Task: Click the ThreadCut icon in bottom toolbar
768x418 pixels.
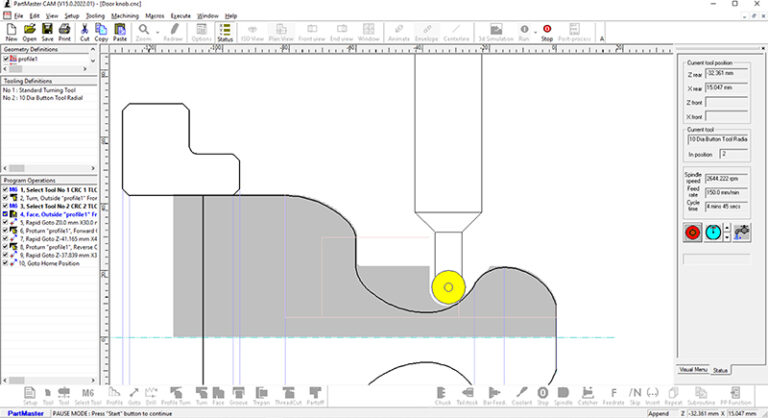Action: tap(288, 396)
